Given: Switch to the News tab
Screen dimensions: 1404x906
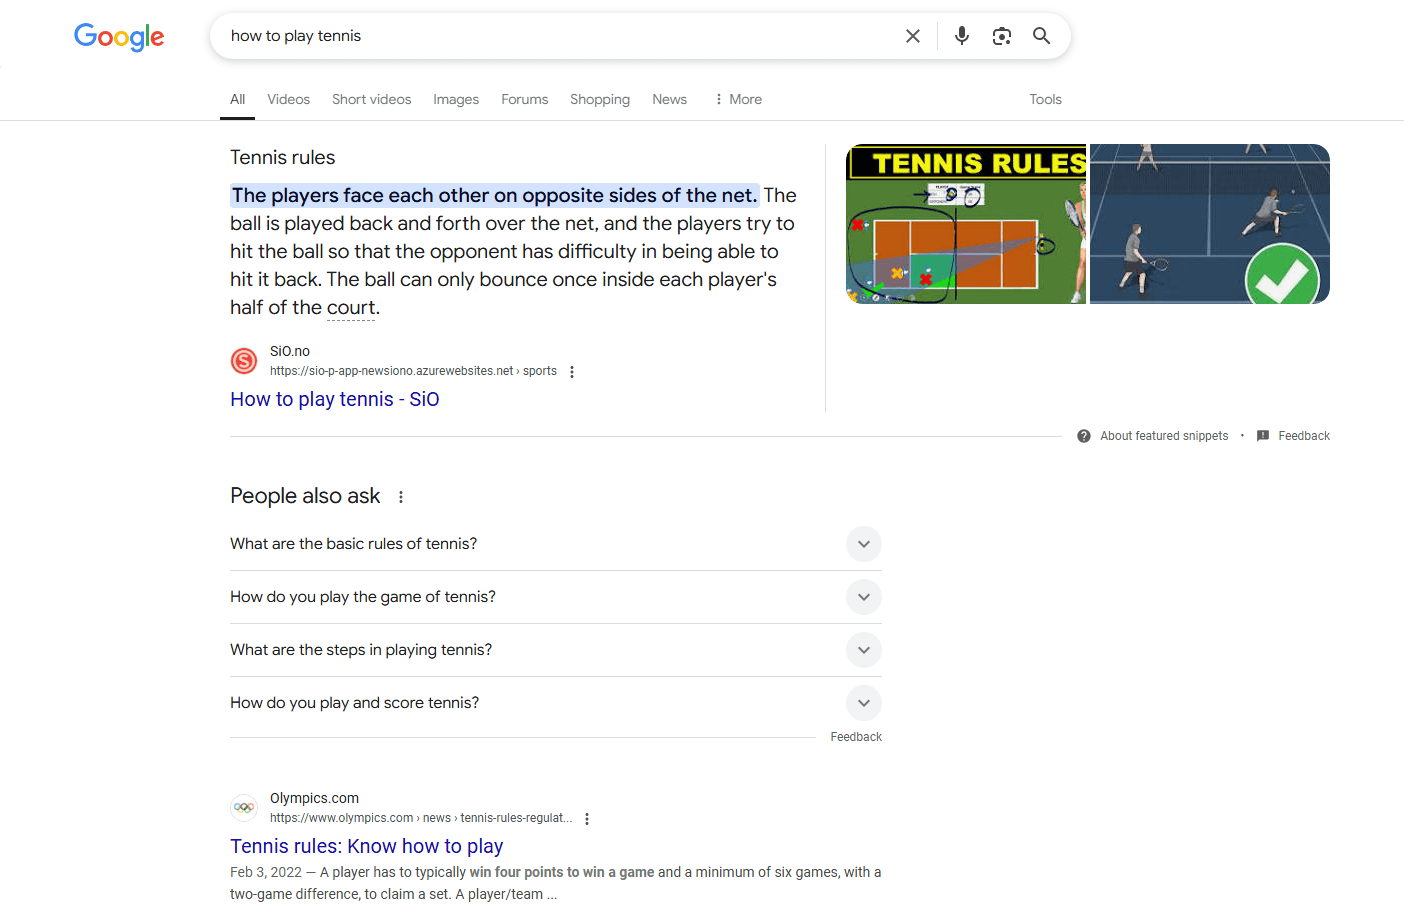Looking at the screenshot, I should click(669, 99).
